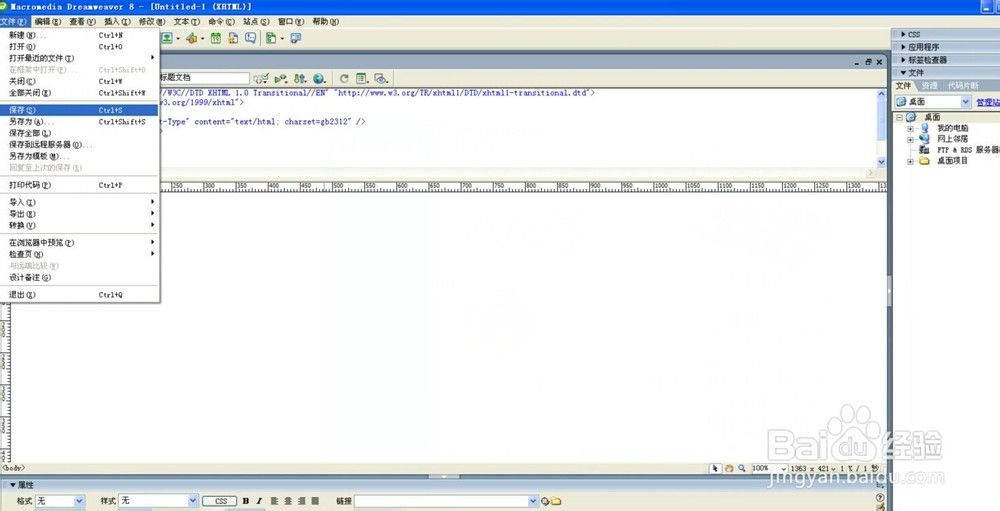Expand the Export (导出) submenu
1000x511 pixels.
pyautogui.click(x=80, y=214)
